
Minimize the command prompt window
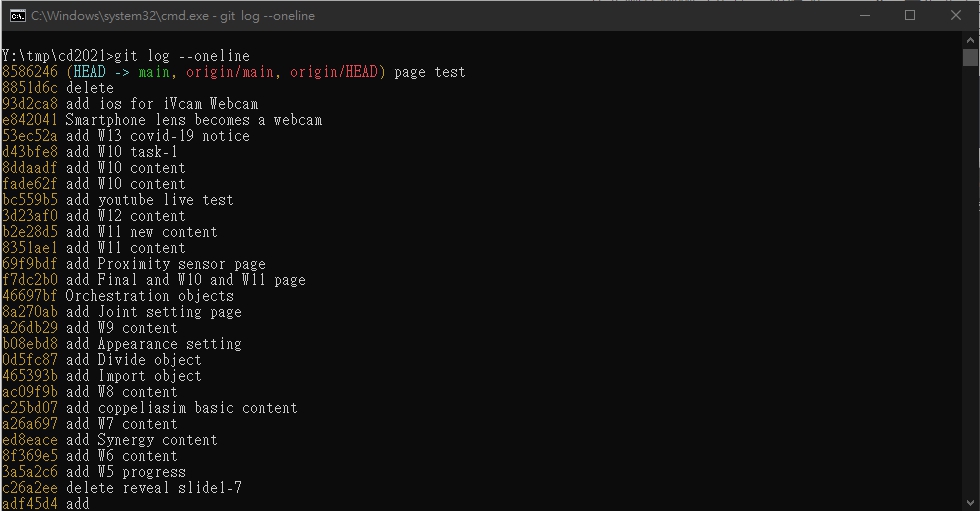865,16
